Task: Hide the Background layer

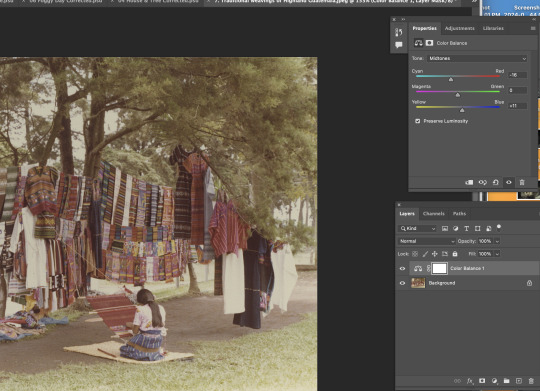Action: coord(402,283)
